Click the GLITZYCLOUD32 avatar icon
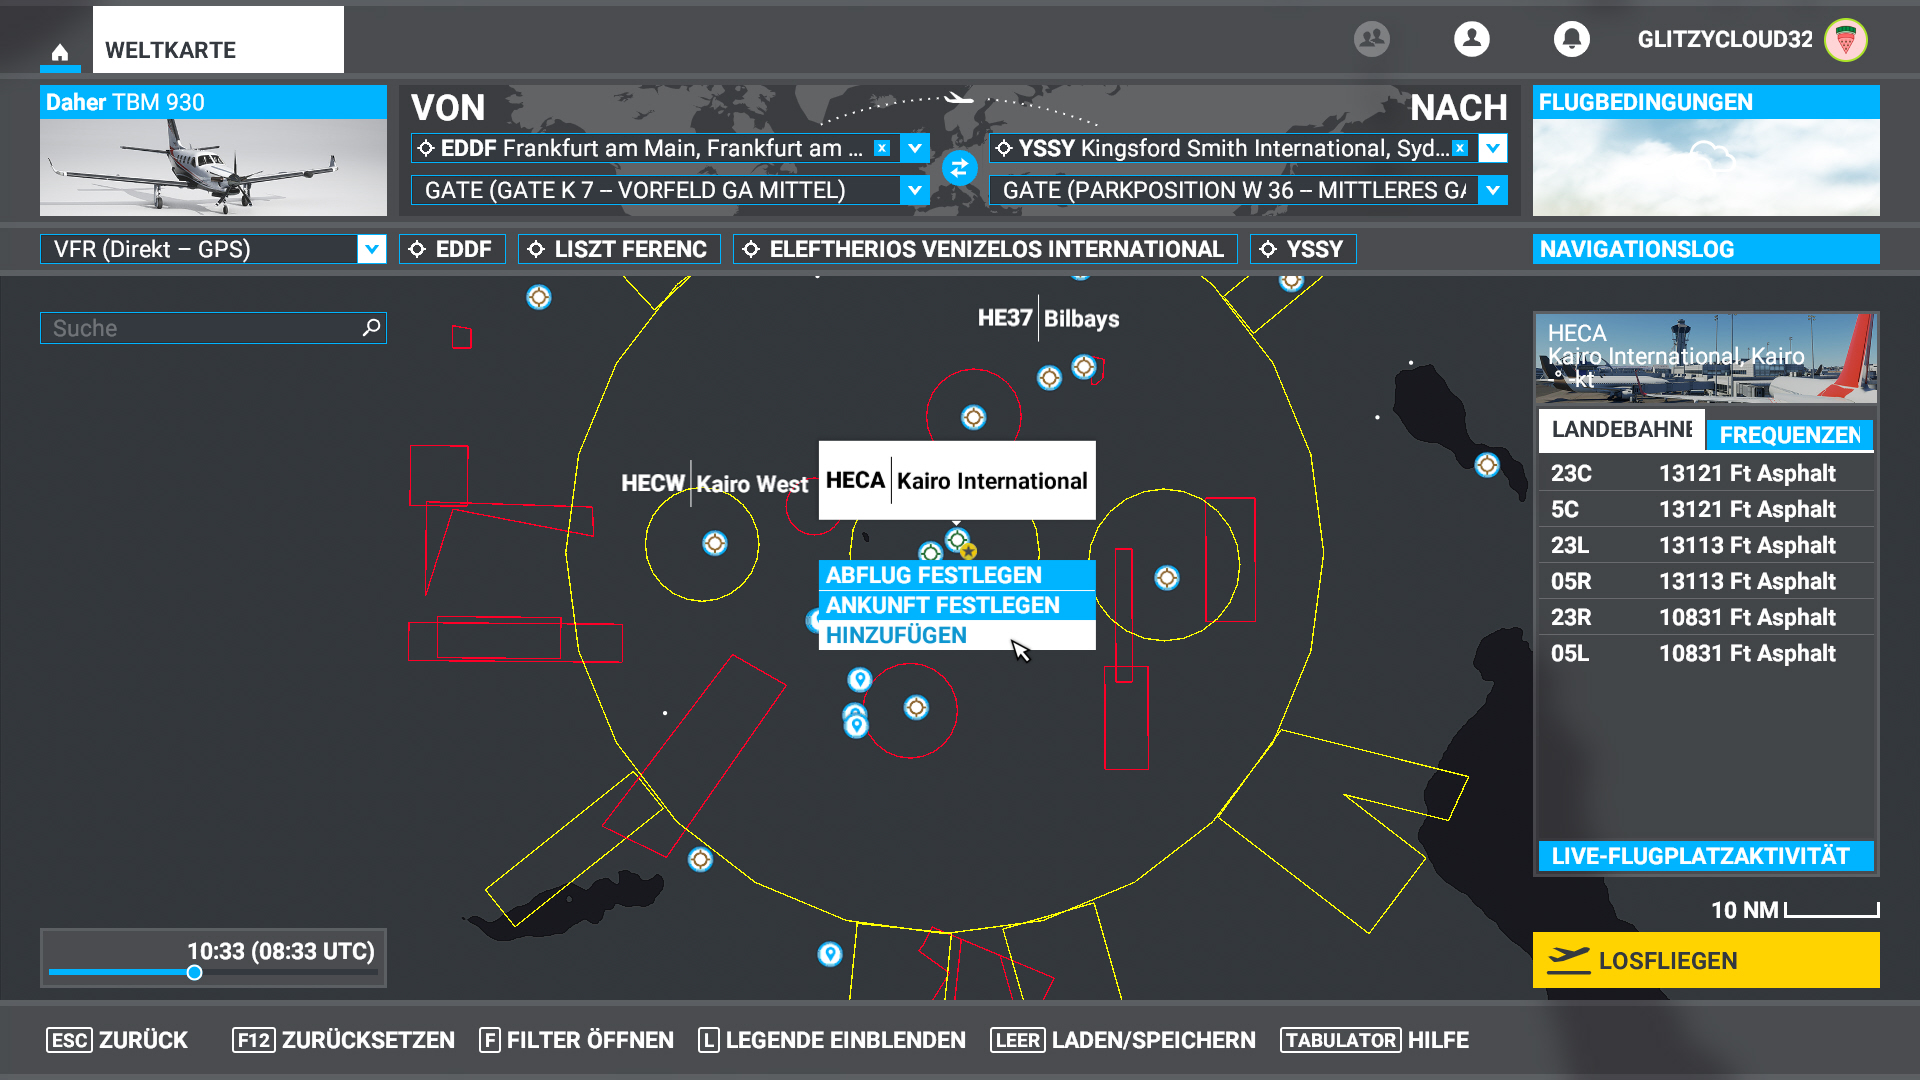This screenshot has height=1080, width=1920. [1845, 40]
